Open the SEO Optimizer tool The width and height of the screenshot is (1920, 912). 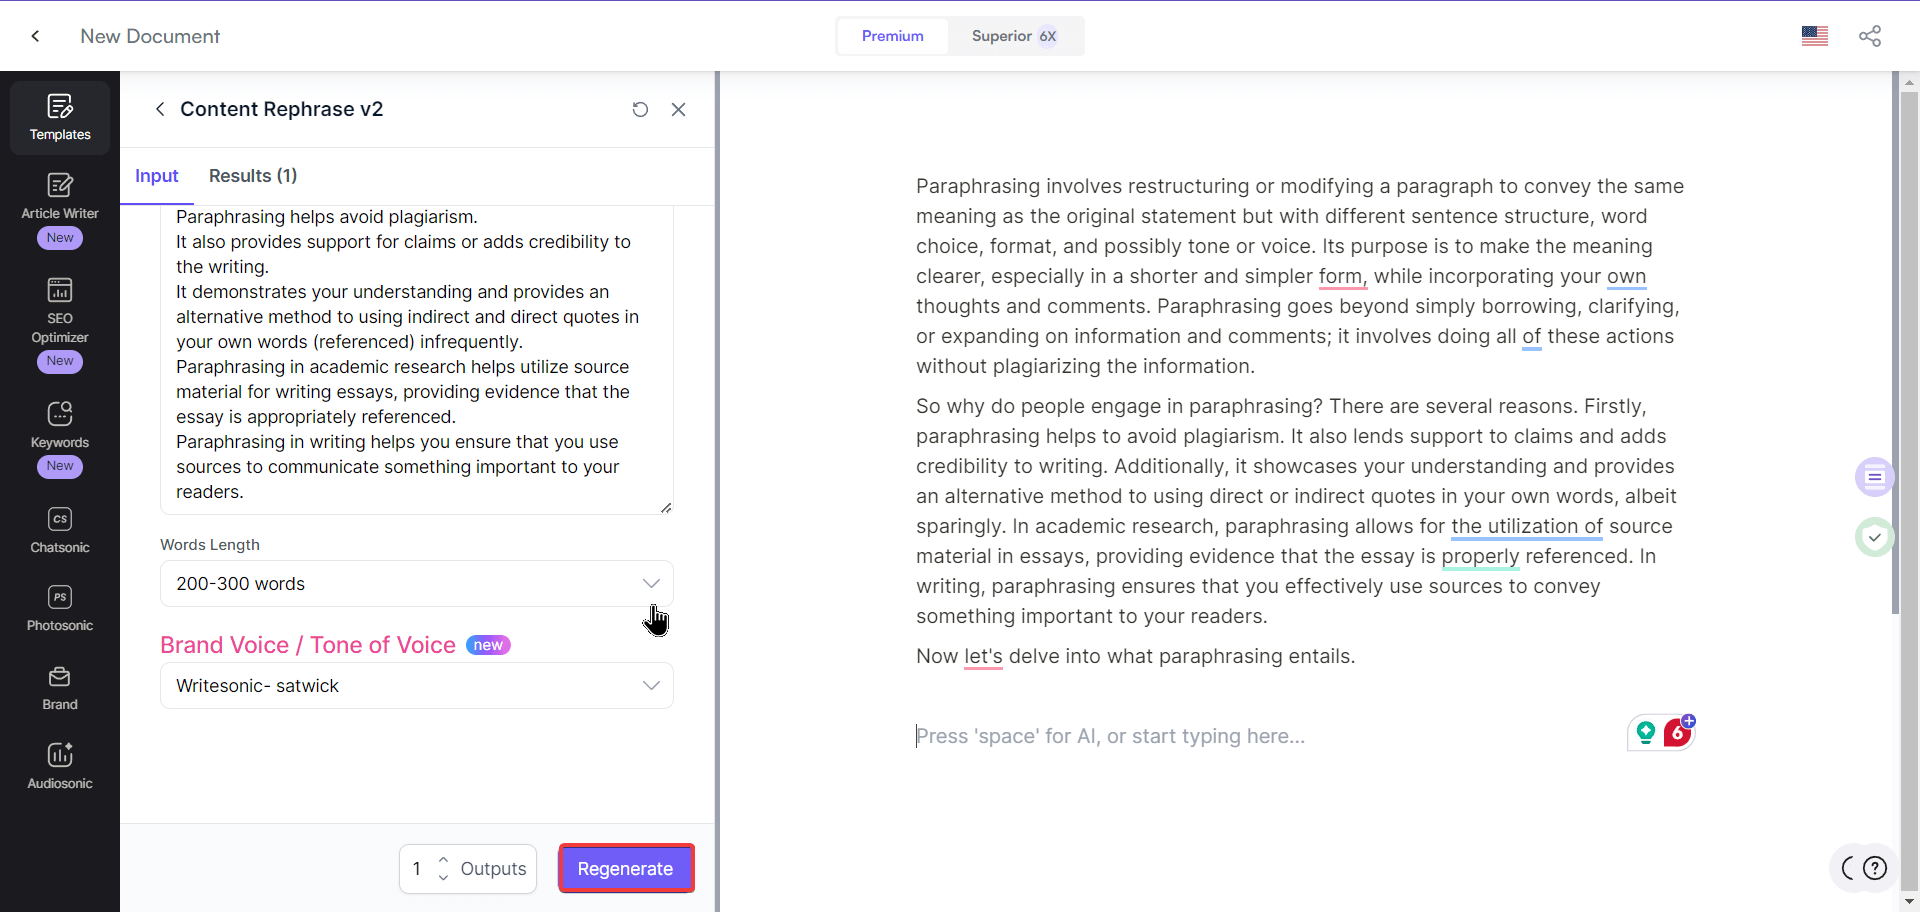tap(60, 312)
